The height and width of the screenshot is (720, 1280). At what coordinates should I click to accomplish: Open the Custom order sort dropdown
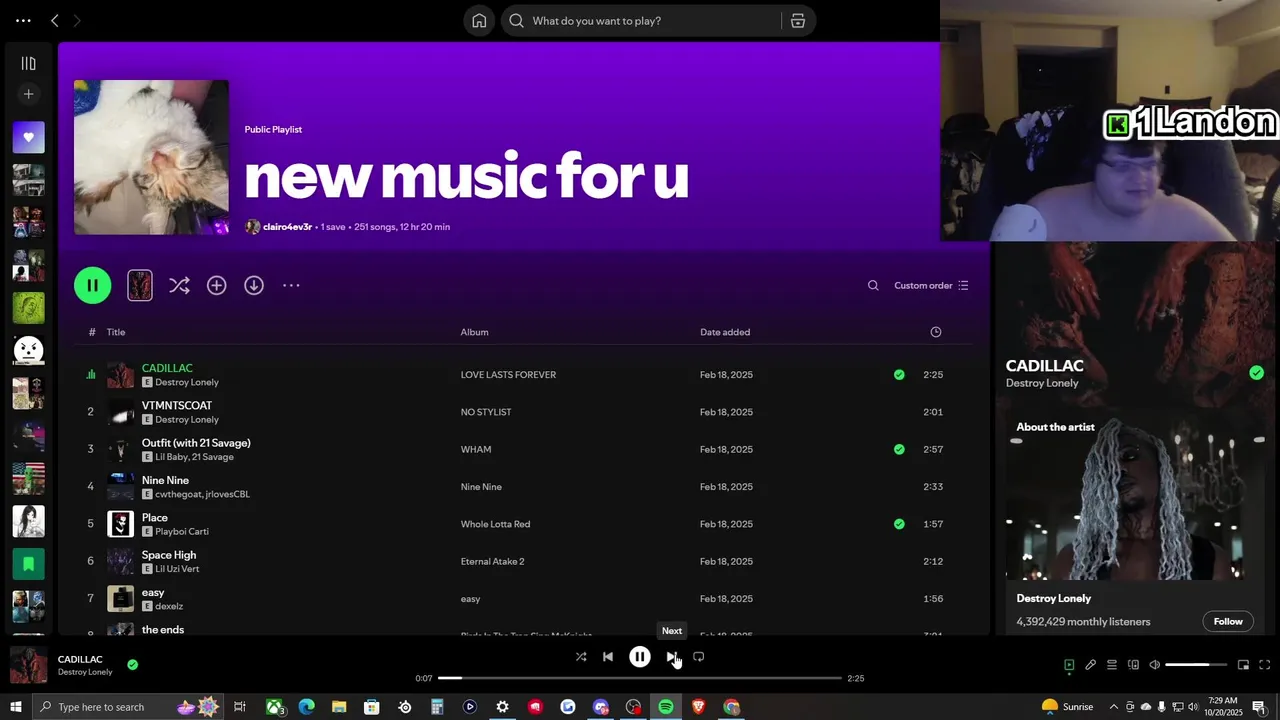[x=931, y=285]
